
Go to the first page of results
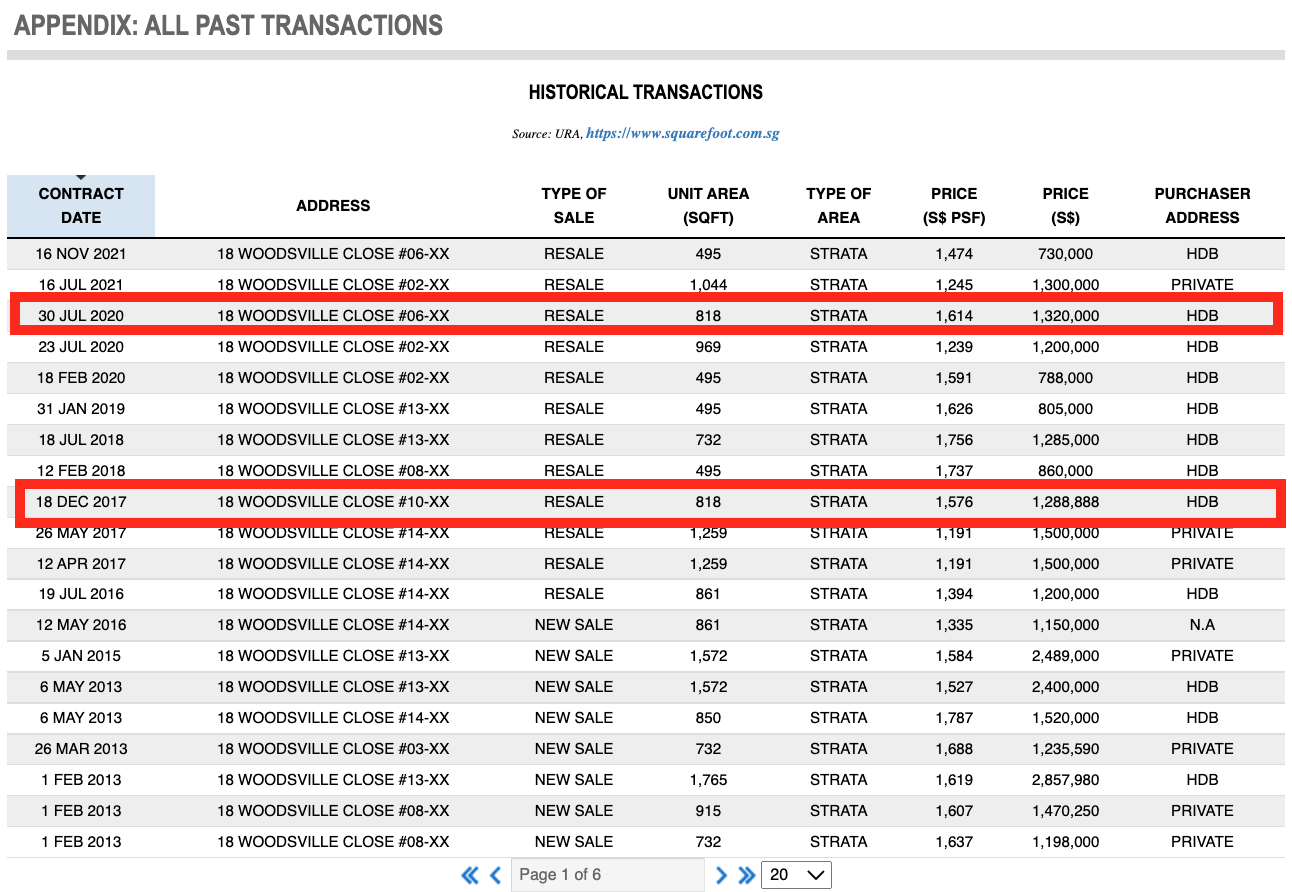(470, 875)
